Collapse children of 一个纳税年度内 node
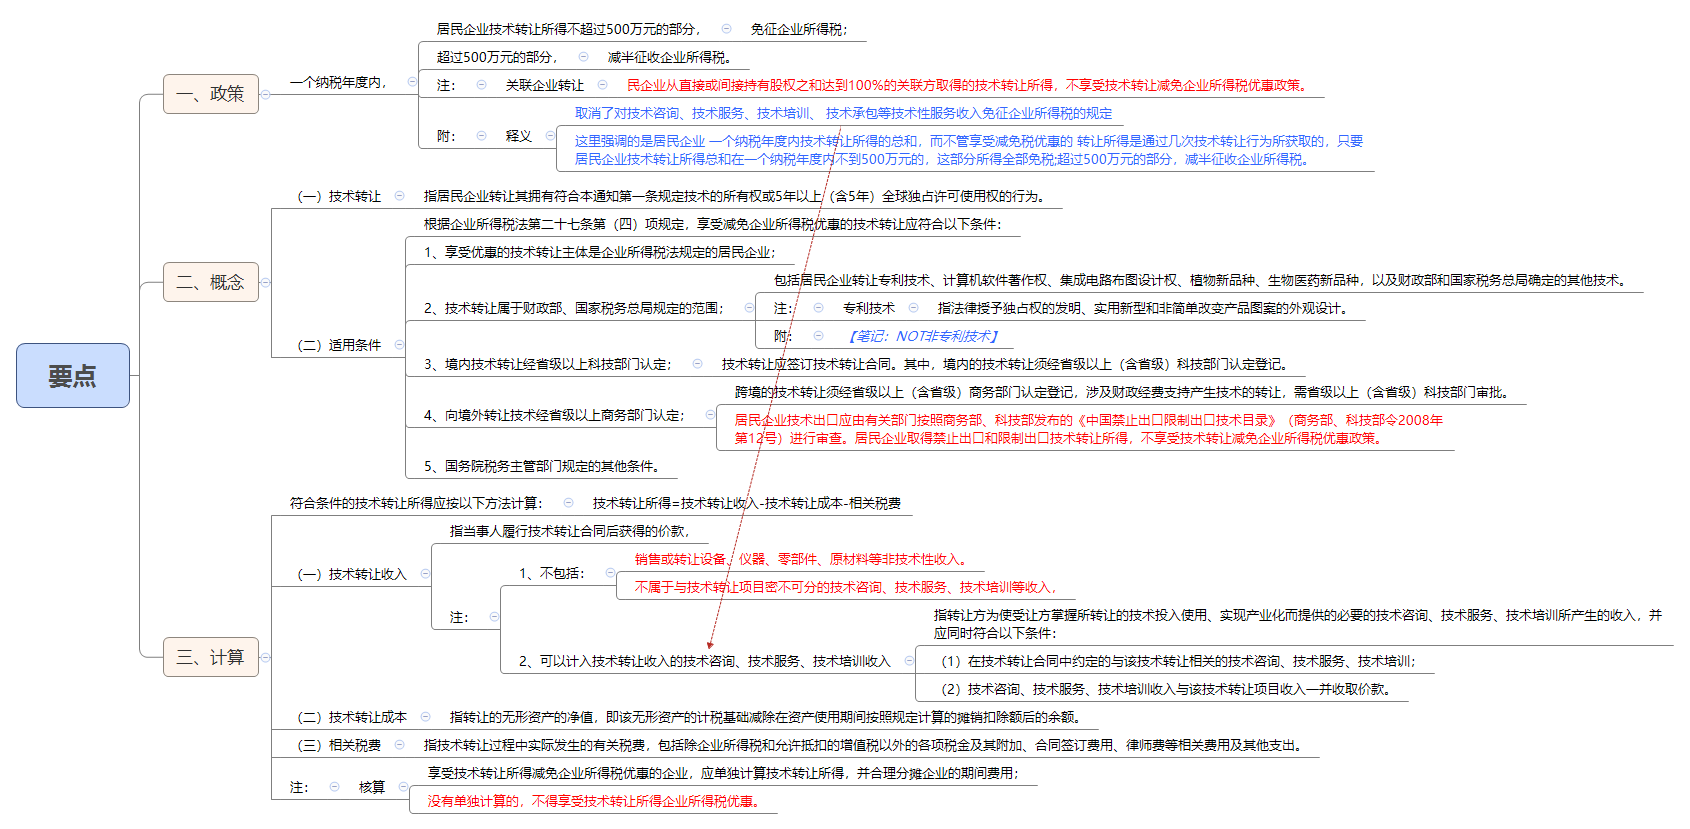 412,82
